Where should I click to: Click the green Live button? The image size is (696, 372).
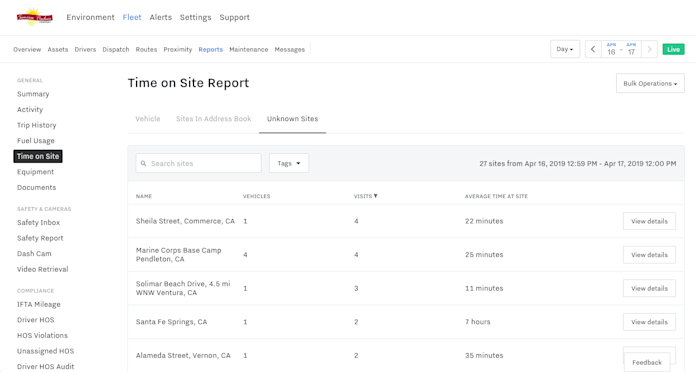point(673,49)
